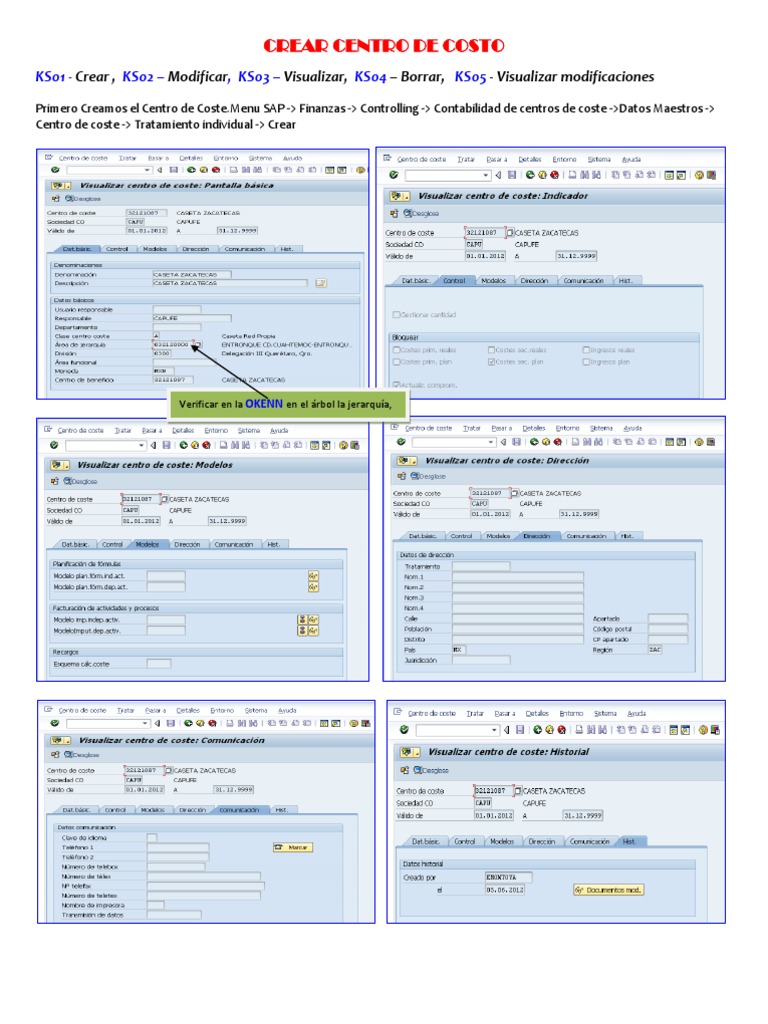The image size is (768, 1024).
Task: Click Other cost center icon left of Desglose in Comunicación window
Action: 56,755
